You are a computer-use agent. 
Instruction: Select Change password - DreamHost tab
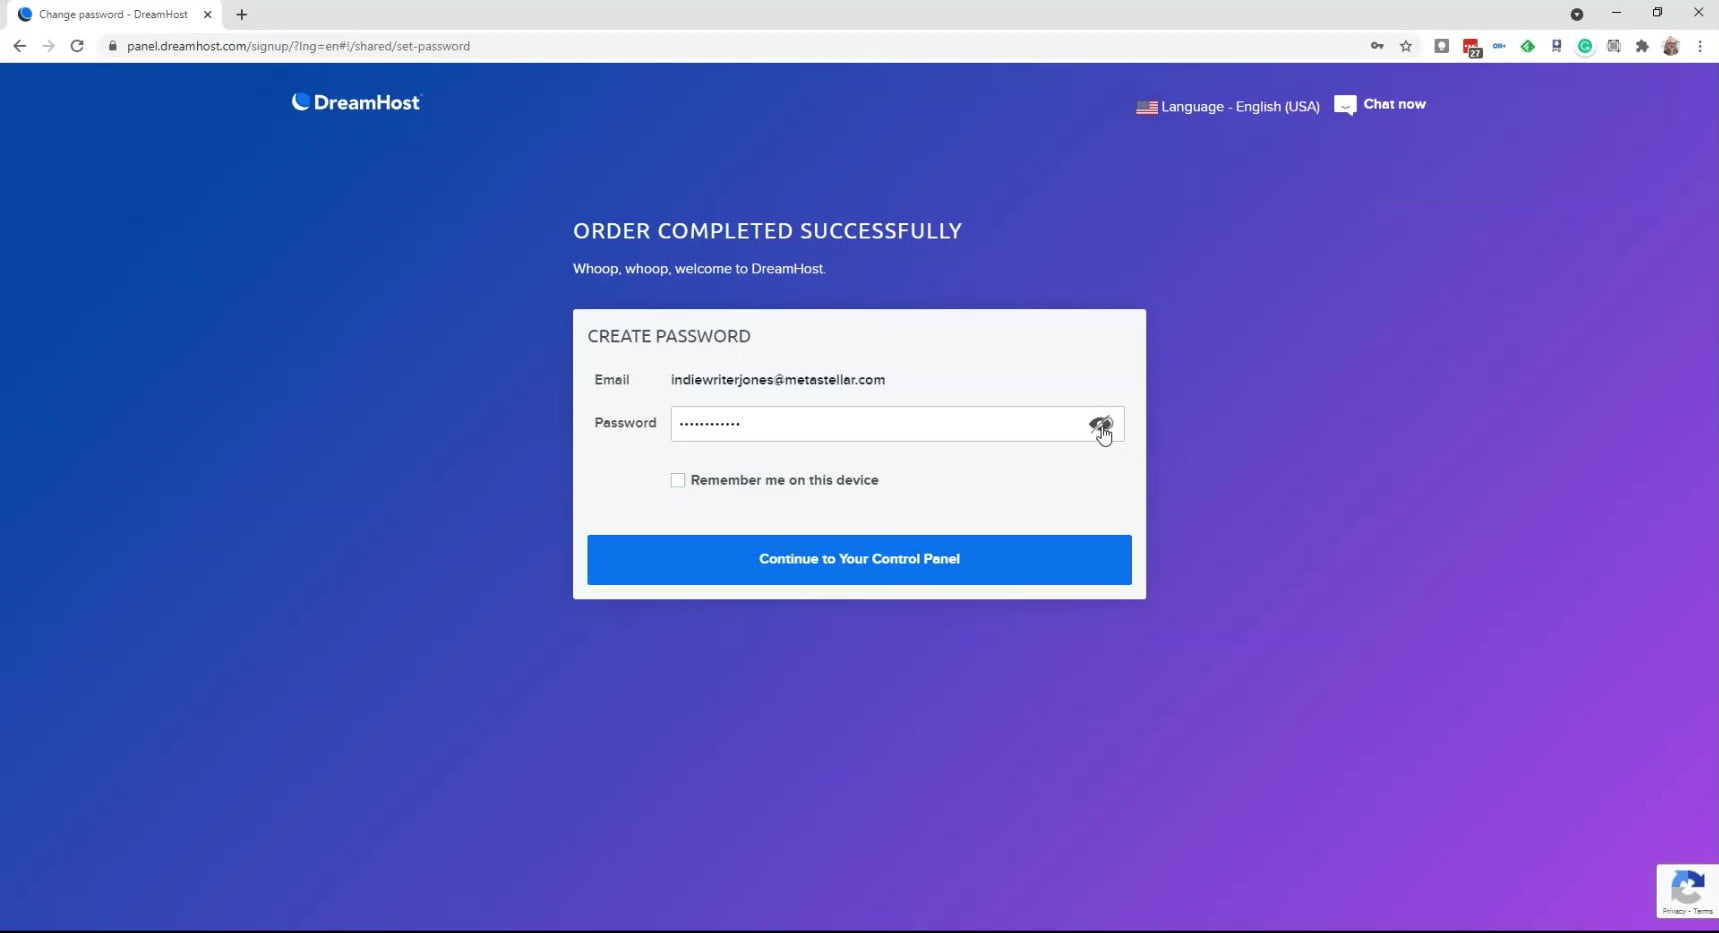pos(113,15)
